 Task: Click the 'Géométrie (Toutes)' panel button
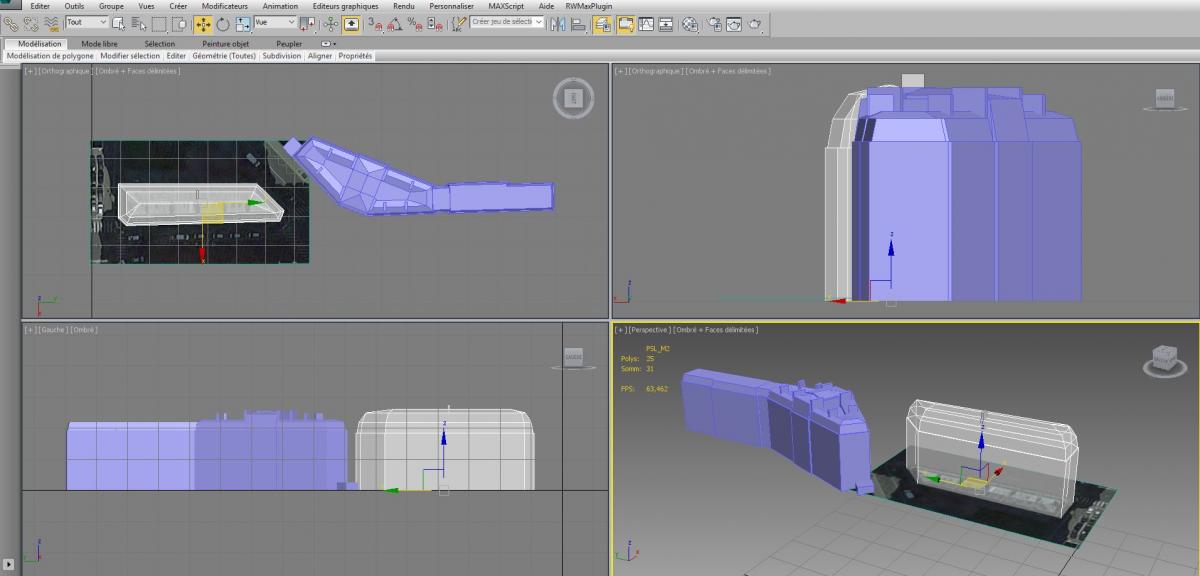(224, 56)
